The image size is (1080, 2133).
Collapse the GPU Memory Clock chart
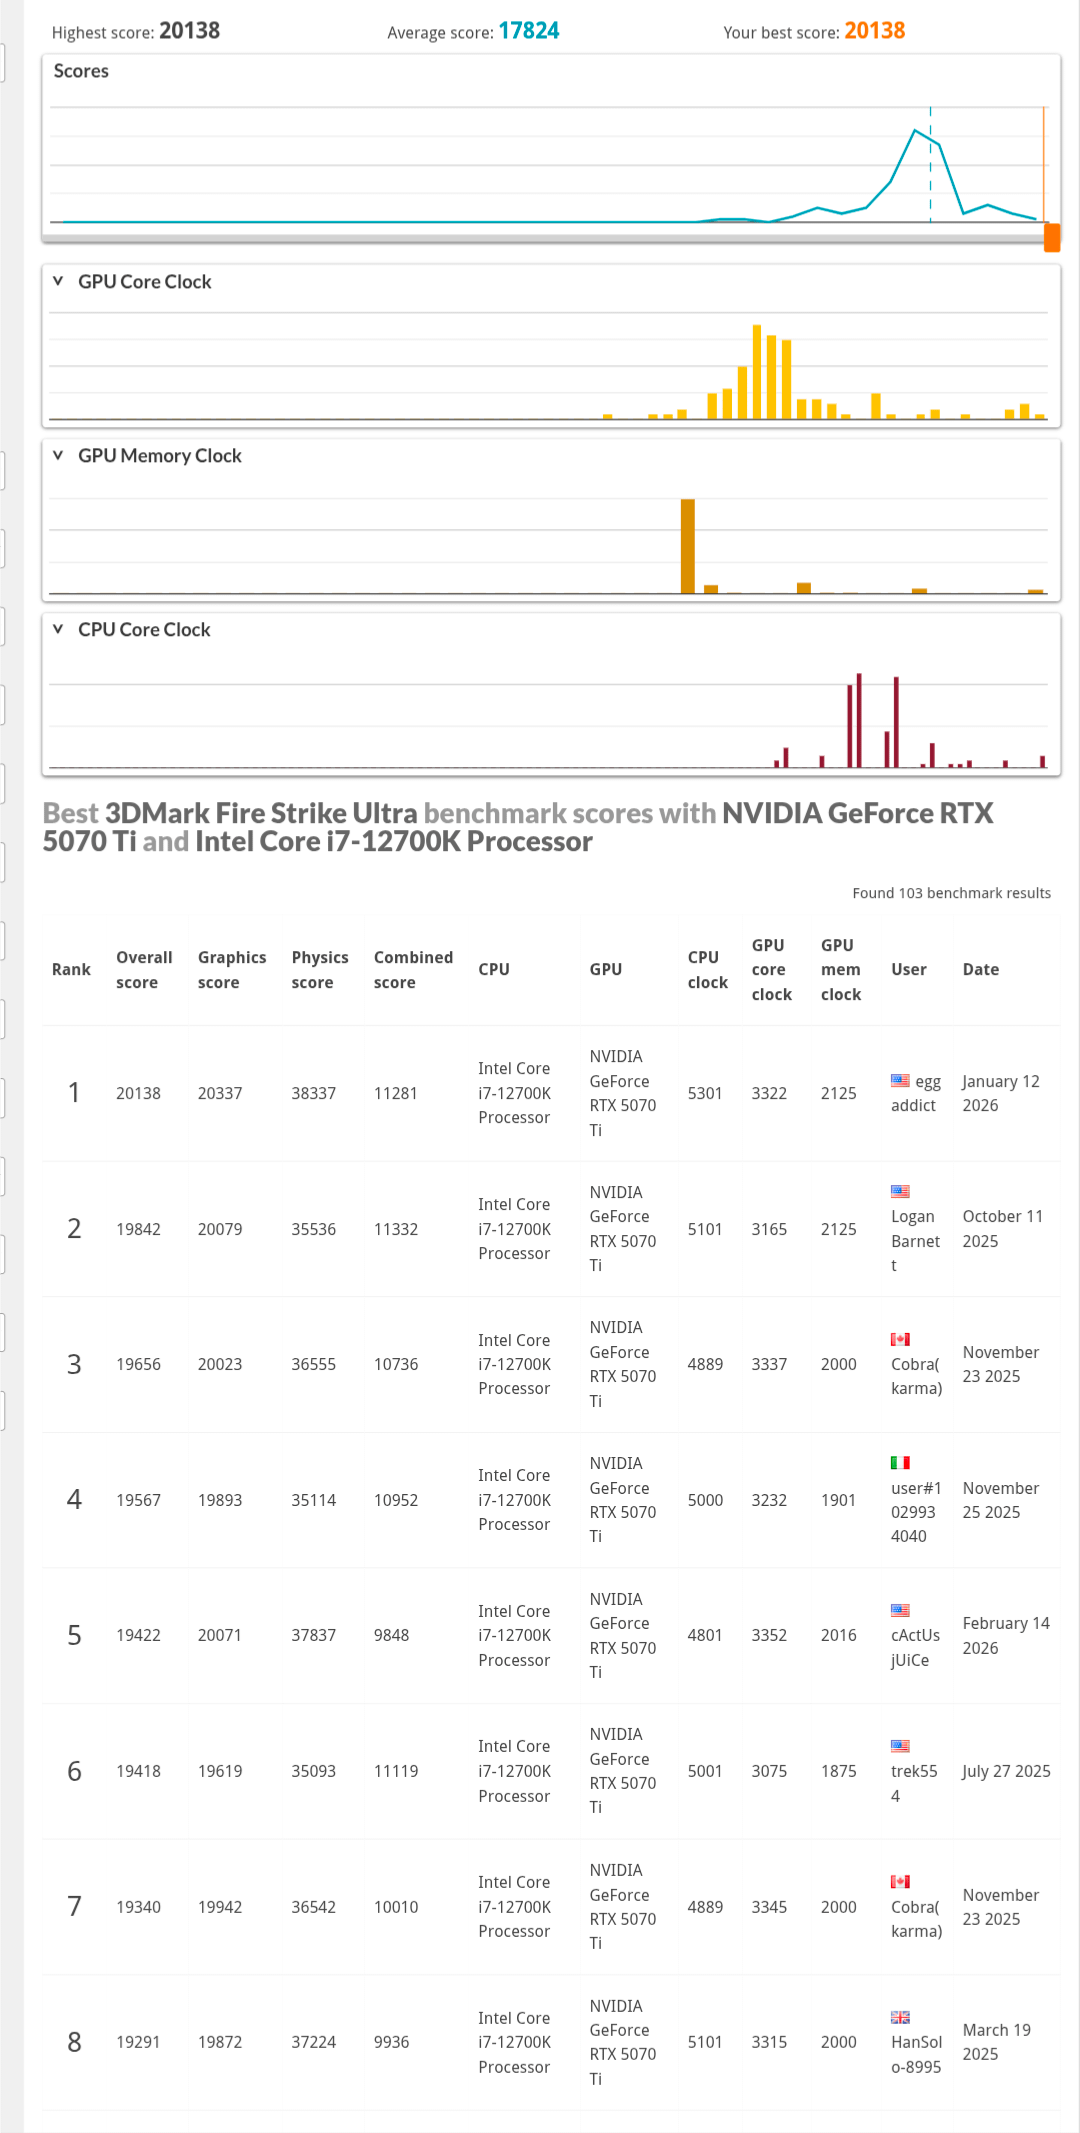[58, 455]
